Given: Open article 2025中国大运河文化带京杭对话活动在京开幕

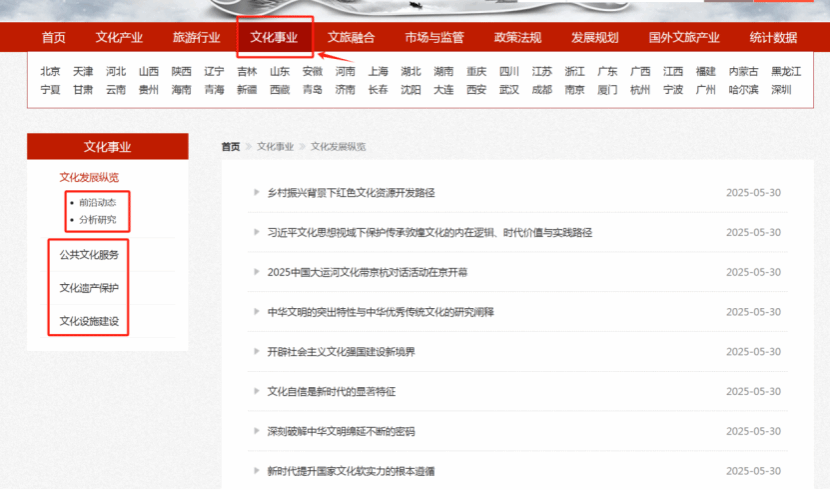Looking at the screenshot, I should (x=367, y=272).
